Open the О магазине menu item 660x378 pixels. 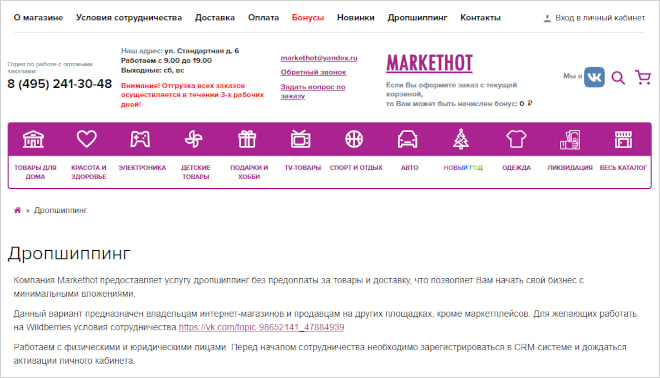pos(38,18)
